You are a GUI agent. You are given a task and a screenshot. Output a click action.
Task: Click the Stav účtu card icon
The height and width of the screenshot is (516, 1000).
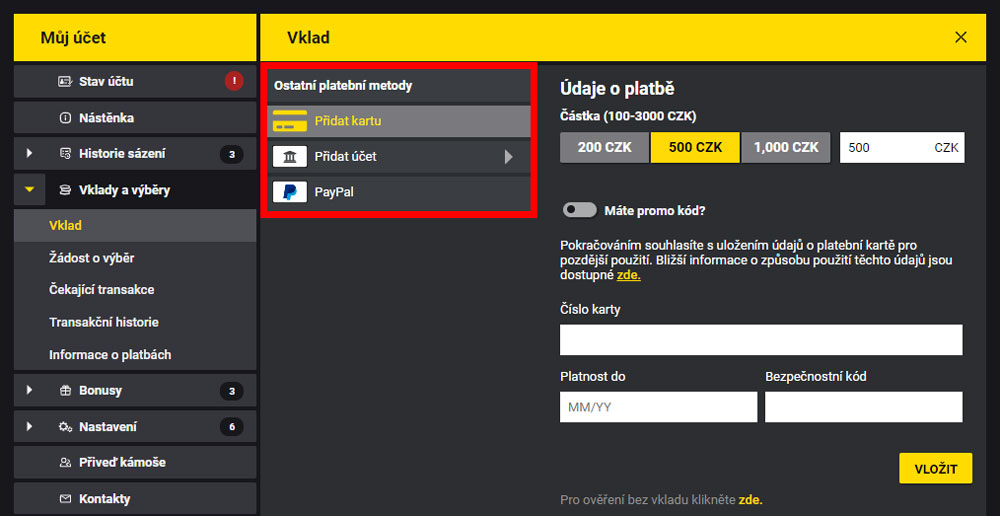click(65, 82)
